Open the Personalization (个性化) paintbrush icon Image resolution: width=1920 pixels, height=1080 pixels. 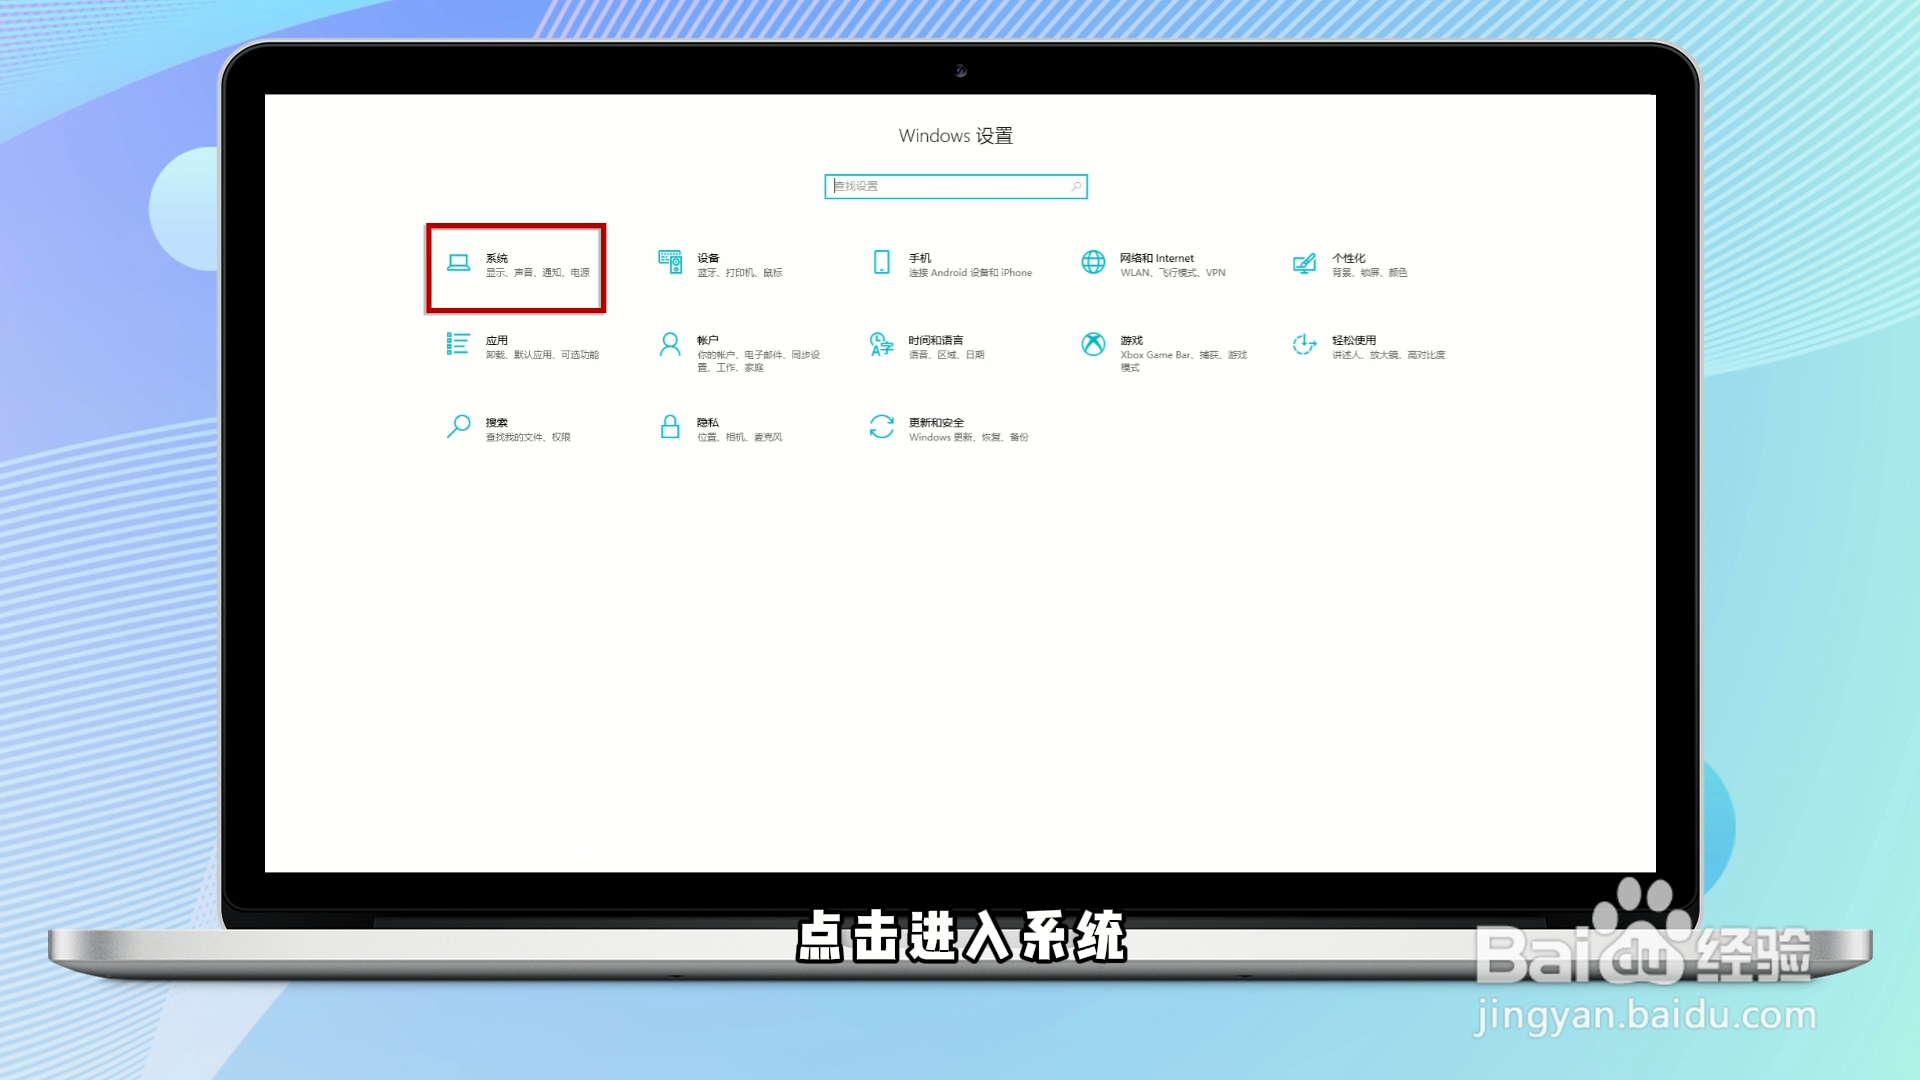click(x=1304, y=263)
